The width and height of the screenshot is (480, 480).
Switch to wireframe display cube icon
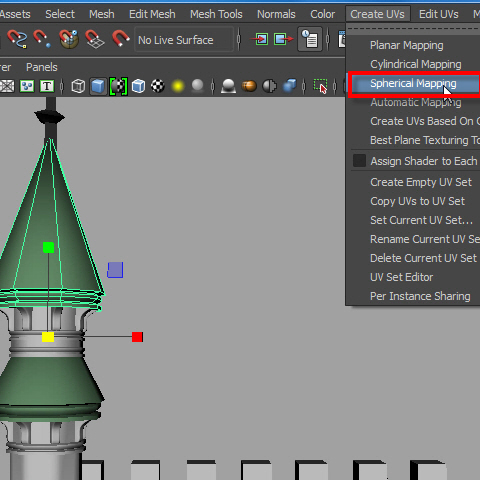click(x=78, y=86)
